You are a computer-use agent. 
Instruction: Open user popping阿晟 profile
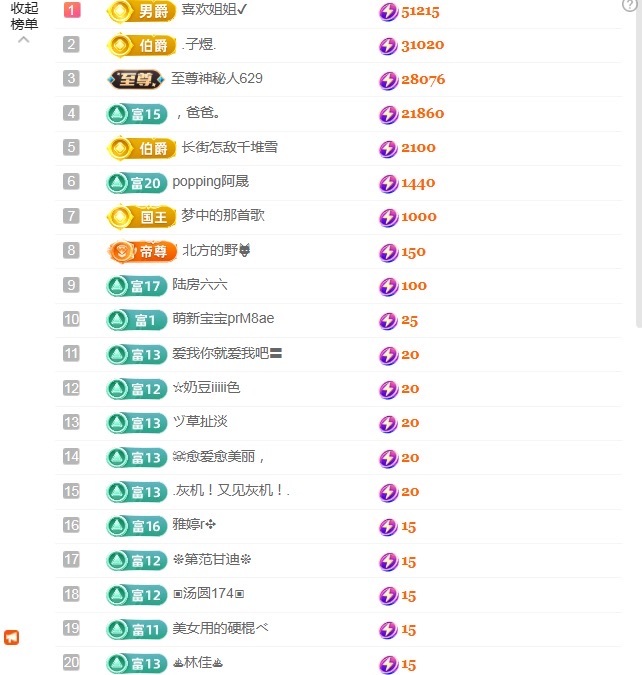coord(211,182)
